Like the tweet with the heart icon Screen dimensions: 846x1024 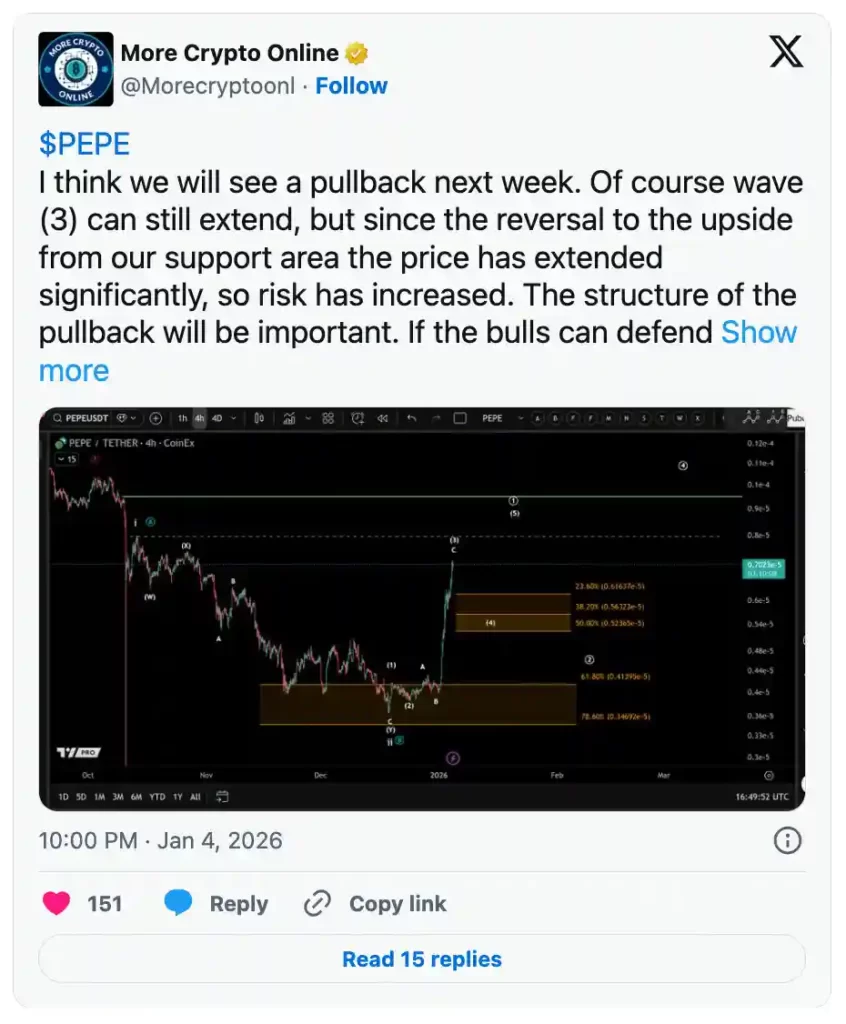point(57,904)
